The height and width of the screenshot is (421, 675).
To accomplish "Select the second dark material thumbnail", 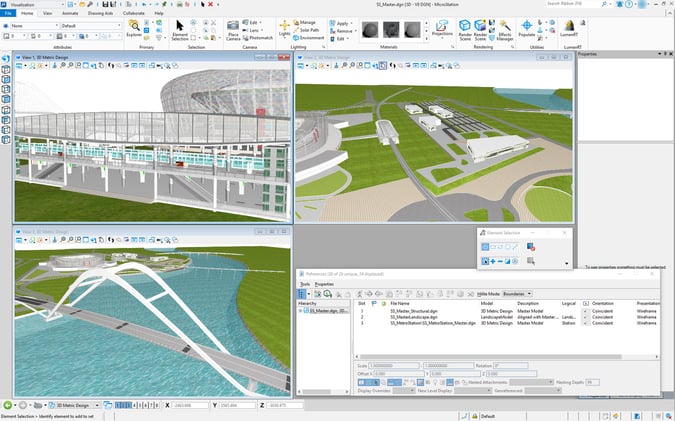I will (391, 30).
